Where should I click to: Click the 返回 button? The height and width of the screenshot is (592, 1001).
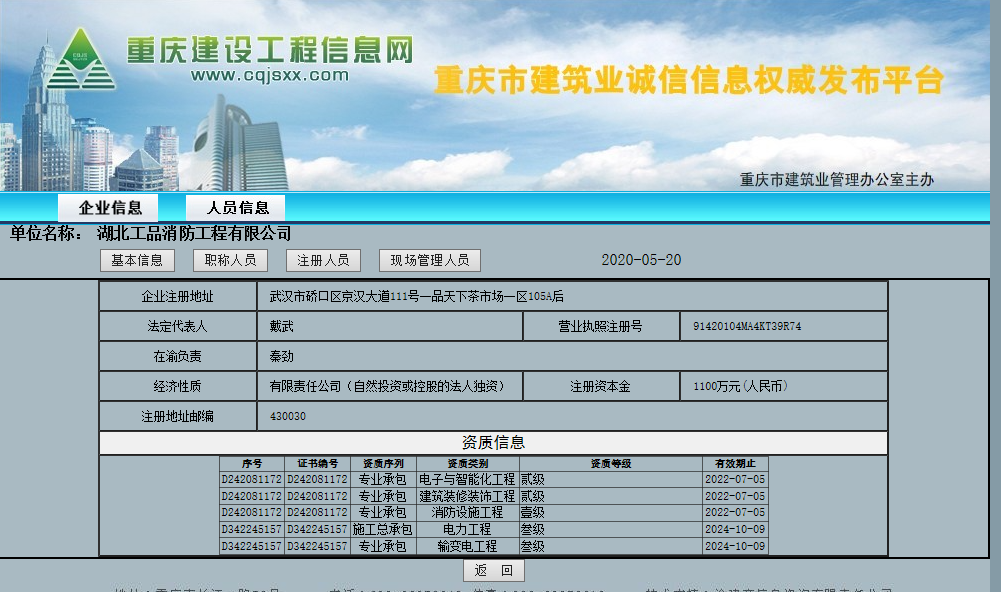pos(494,570)
